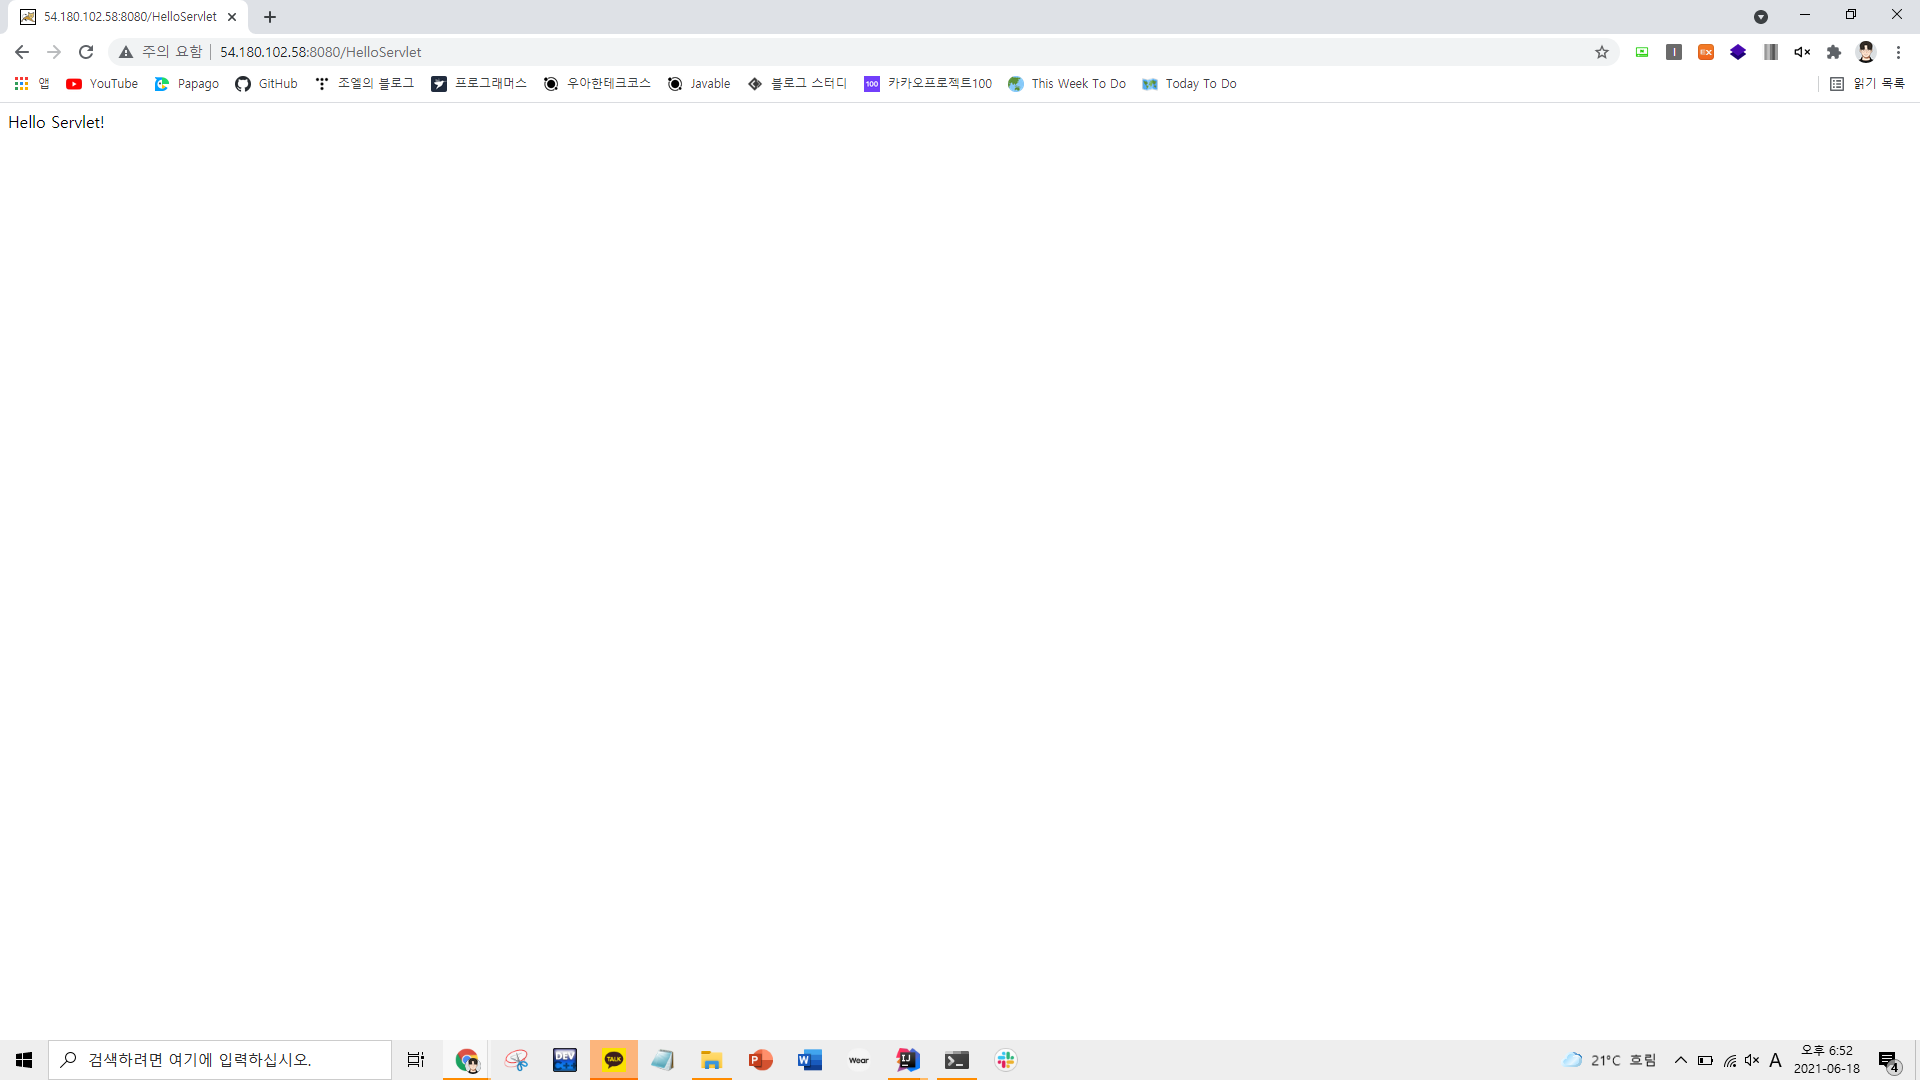Open the YouTube bookmark
This screenshot has width=1920, height=1080.
[102, 84]
